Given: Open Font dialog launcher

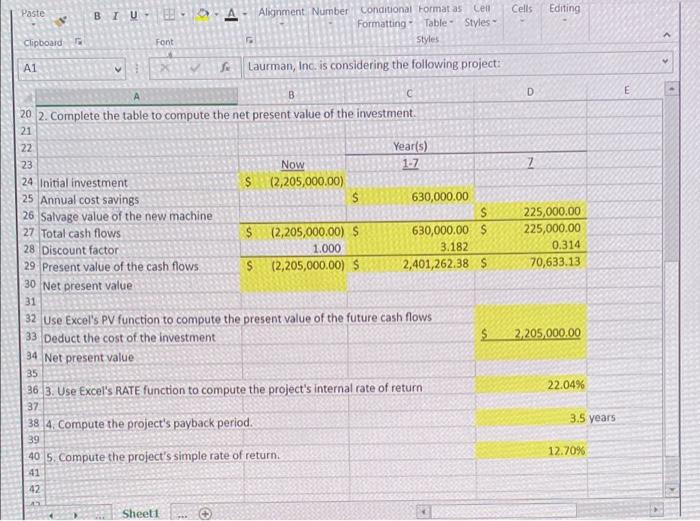Looking at the screenshot, I should pyautogui.click(x=250, y=41).
